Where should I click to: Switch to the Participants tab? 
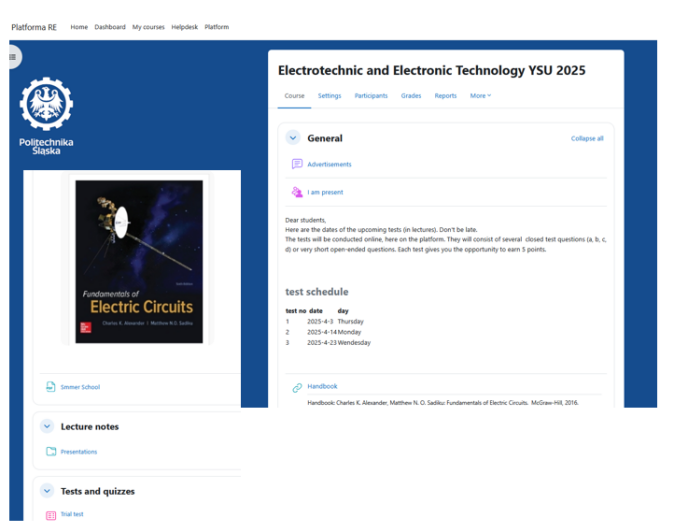371,96
